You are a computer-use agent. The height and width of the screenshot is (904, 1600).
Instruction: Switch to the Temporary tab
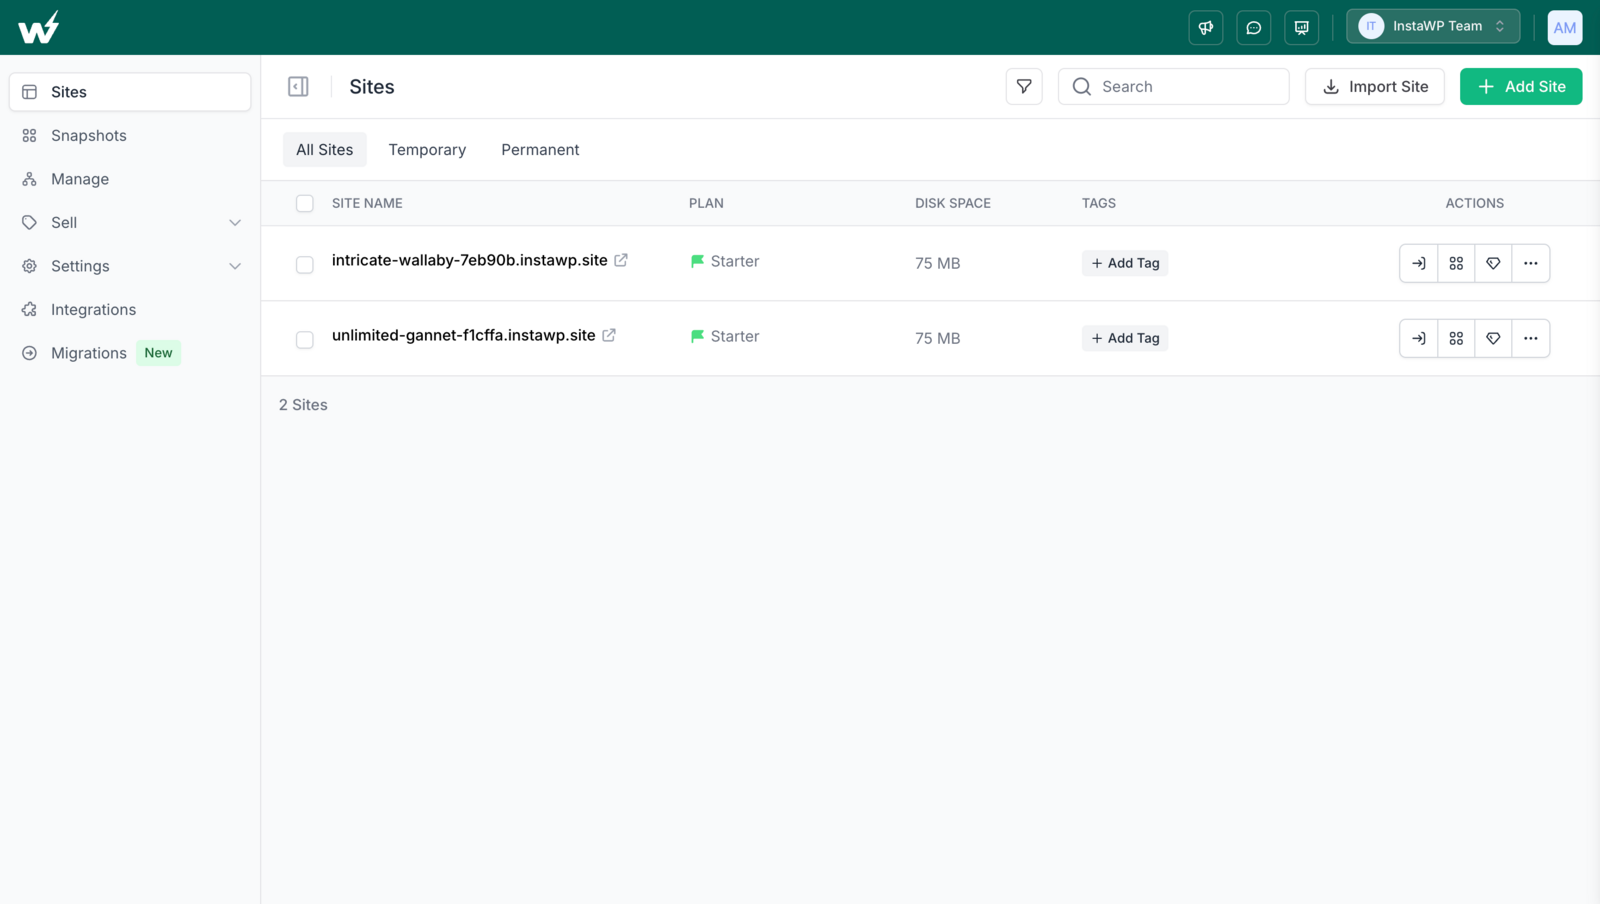pos(427,150)
